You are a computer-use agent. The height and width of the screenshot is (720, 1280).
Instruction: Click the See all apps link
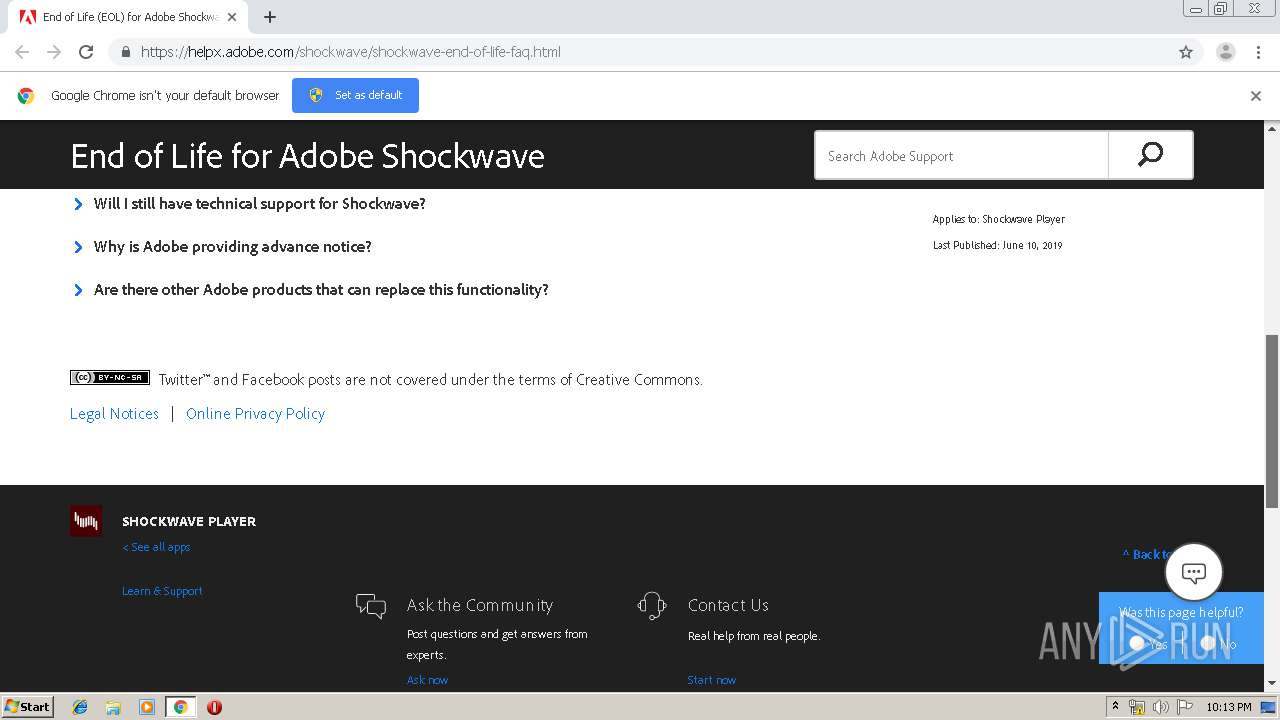(156, 547)
